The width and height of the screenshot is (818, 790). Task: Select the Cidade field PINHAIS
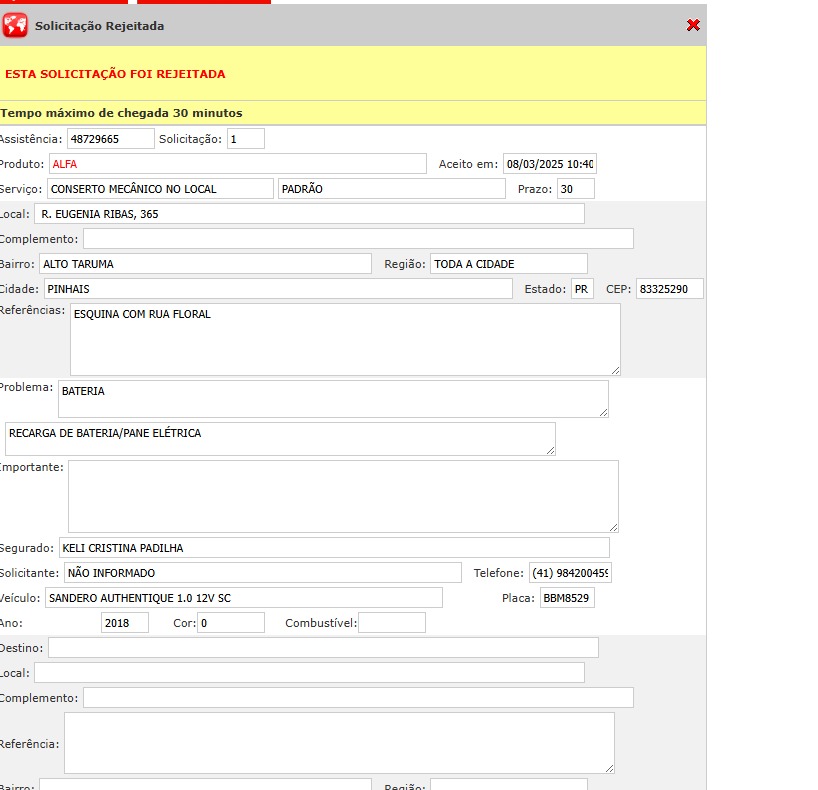276,289
